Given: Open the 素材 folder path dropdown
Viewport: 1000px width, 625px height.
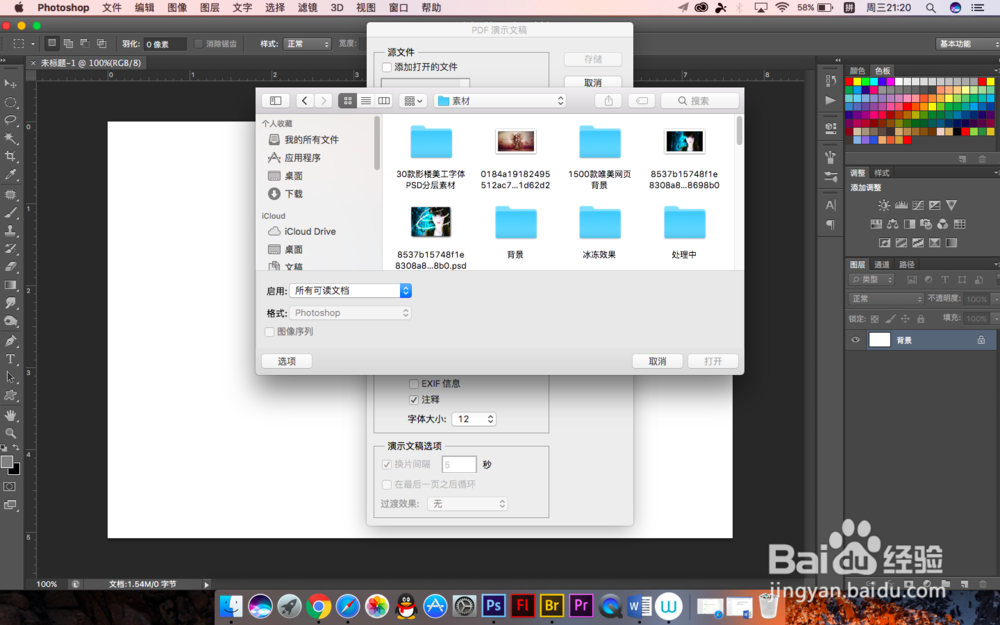Looking at the screenshot, I should 500,100.
